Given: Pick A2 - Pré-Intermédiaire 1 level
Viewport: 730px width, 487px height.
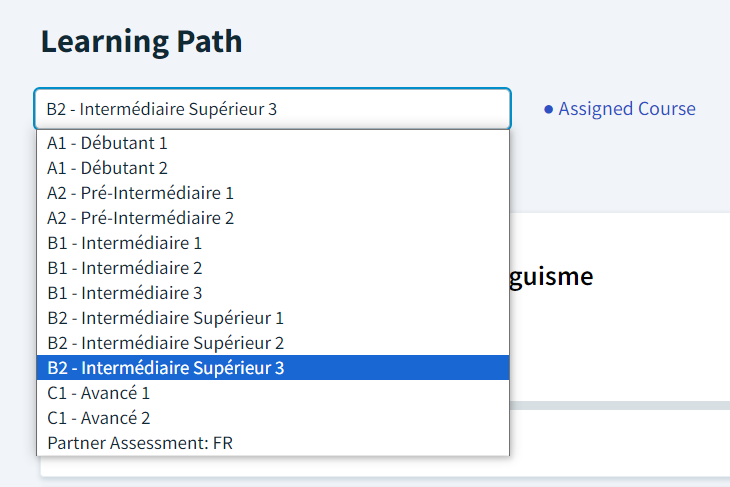Looking at the screenshot, I should (x=140, y=193).
